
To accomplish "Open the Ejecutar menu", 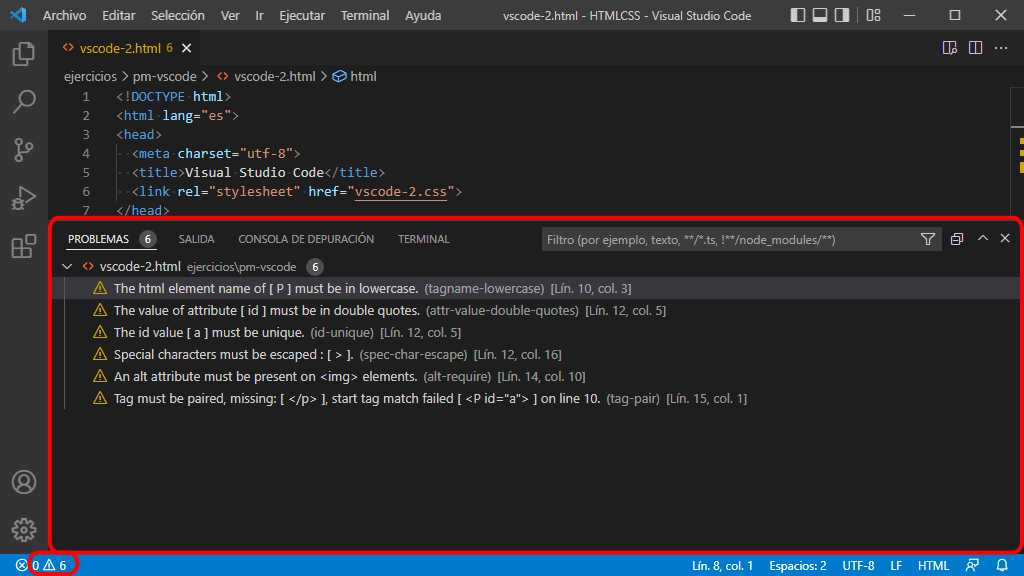I will [302, 15].
